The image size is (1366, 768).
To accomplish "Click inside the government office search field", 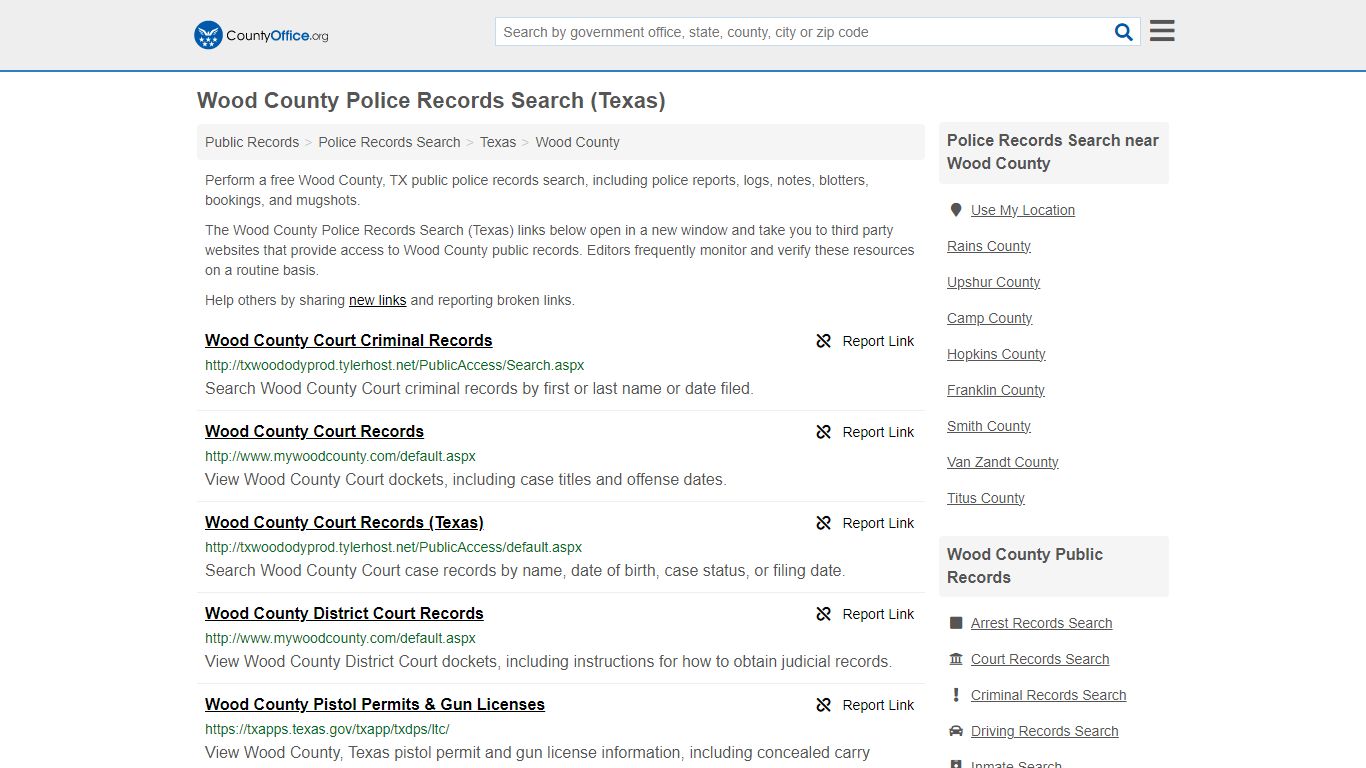I will tap(800, 31).
